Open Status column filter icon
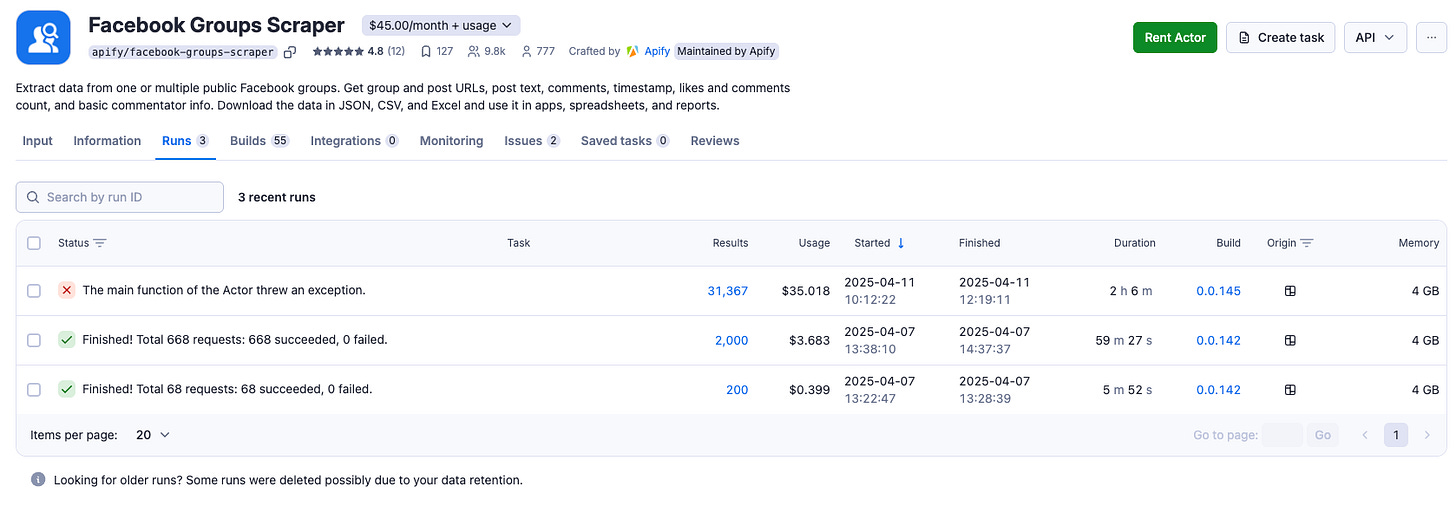 (x=100, y=243)
